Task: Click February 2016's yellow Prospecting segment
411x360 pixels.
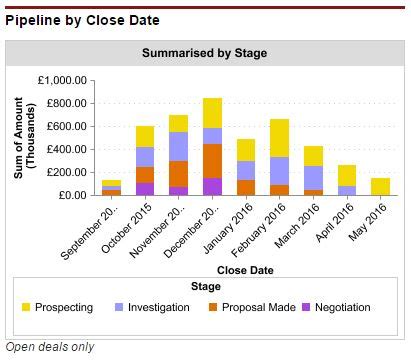Action: pos(279,138)
